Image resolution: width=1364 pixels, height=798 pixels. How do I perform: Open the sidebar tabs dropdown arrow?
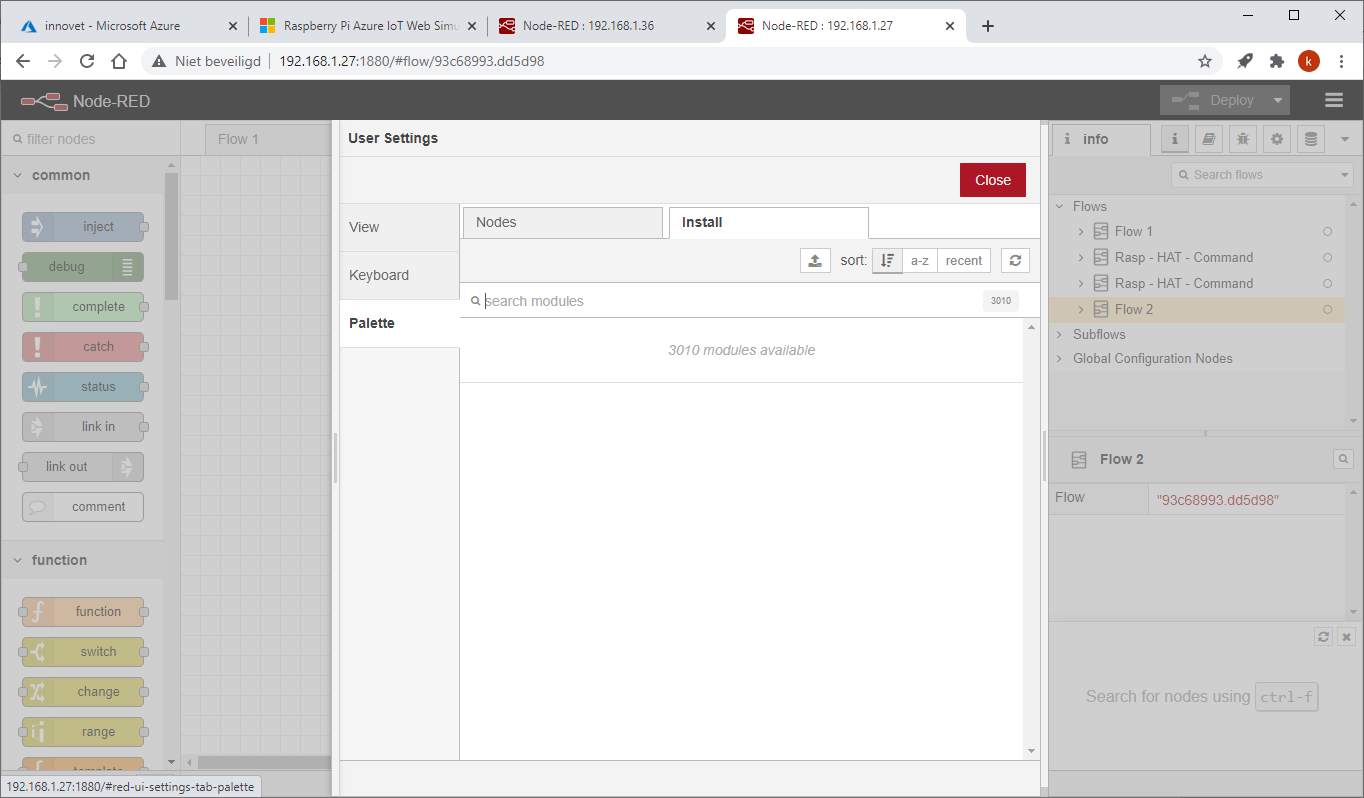[x=1344, y=139]
